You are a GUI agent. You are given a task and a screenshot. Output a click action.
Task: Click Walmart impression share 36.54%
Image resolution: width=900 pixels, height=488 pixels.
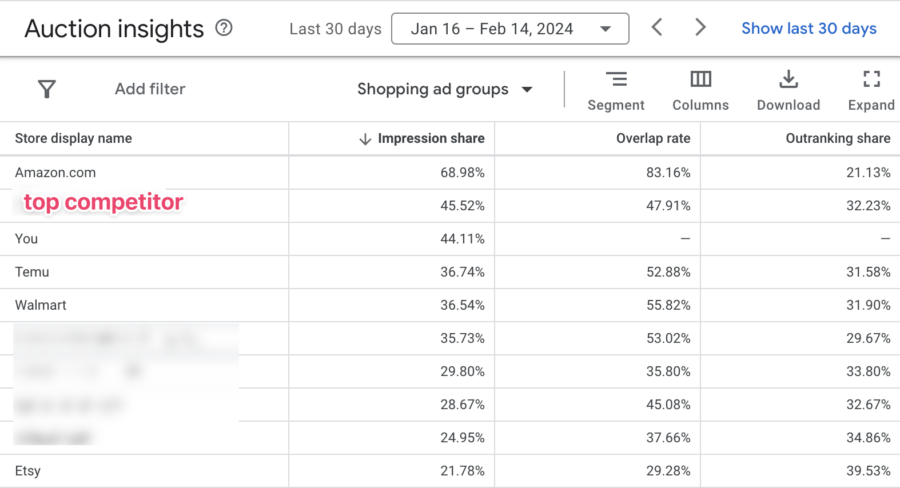462,305
